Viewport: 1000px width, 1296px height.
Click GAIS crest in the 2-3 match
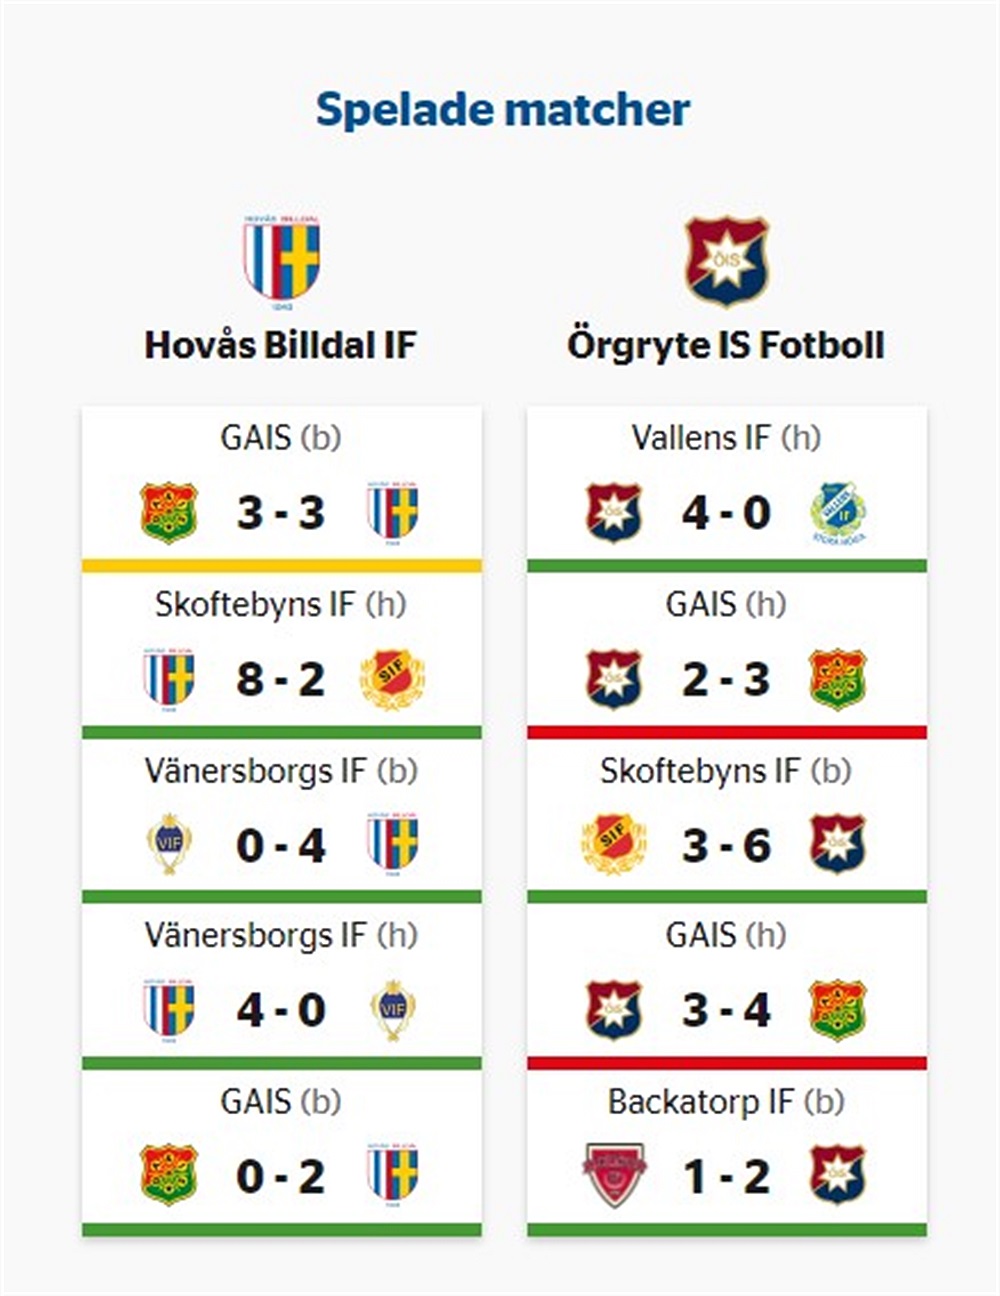[838, 679]
